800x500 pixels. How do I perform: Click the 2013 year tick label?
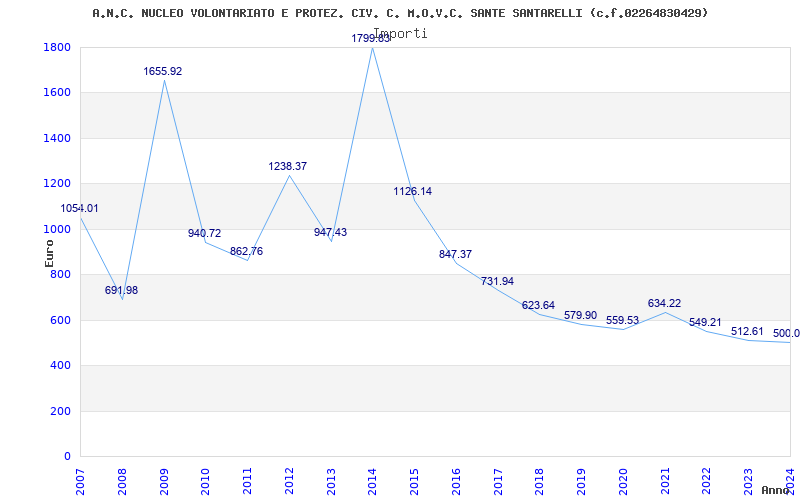coord(331,482)
